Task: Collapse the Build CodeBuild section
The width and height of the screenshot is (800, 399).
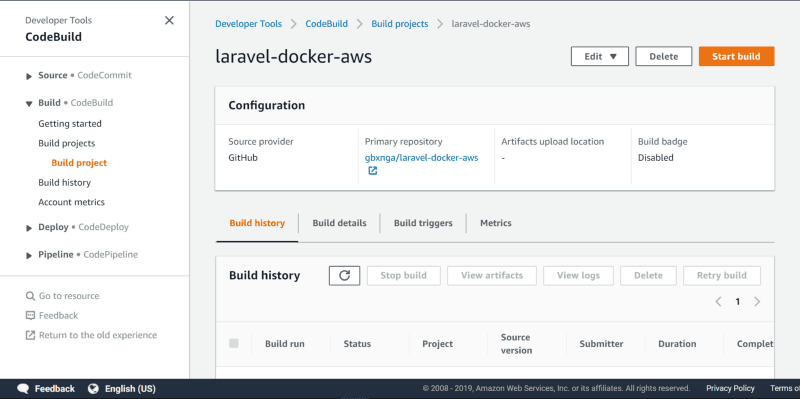Action: [x=29, y=104]
